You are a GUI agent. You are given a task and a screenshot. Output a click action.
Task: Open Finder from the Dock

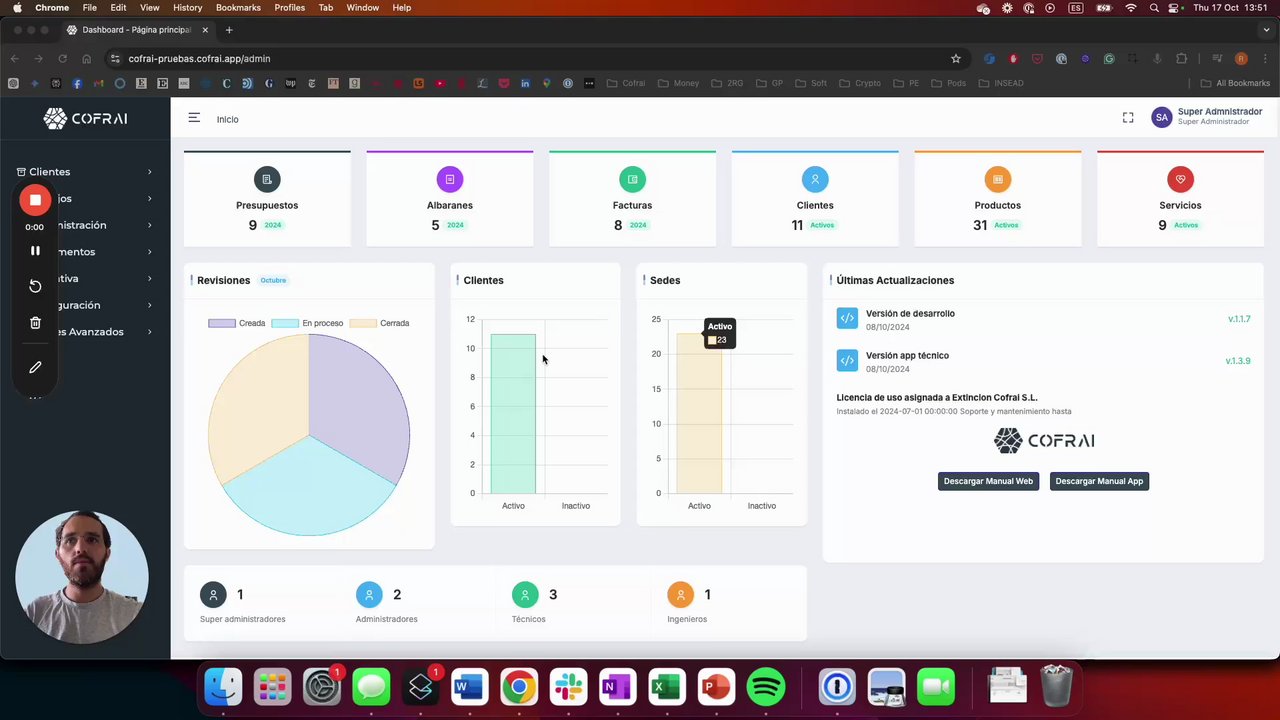tap(223, 687)
